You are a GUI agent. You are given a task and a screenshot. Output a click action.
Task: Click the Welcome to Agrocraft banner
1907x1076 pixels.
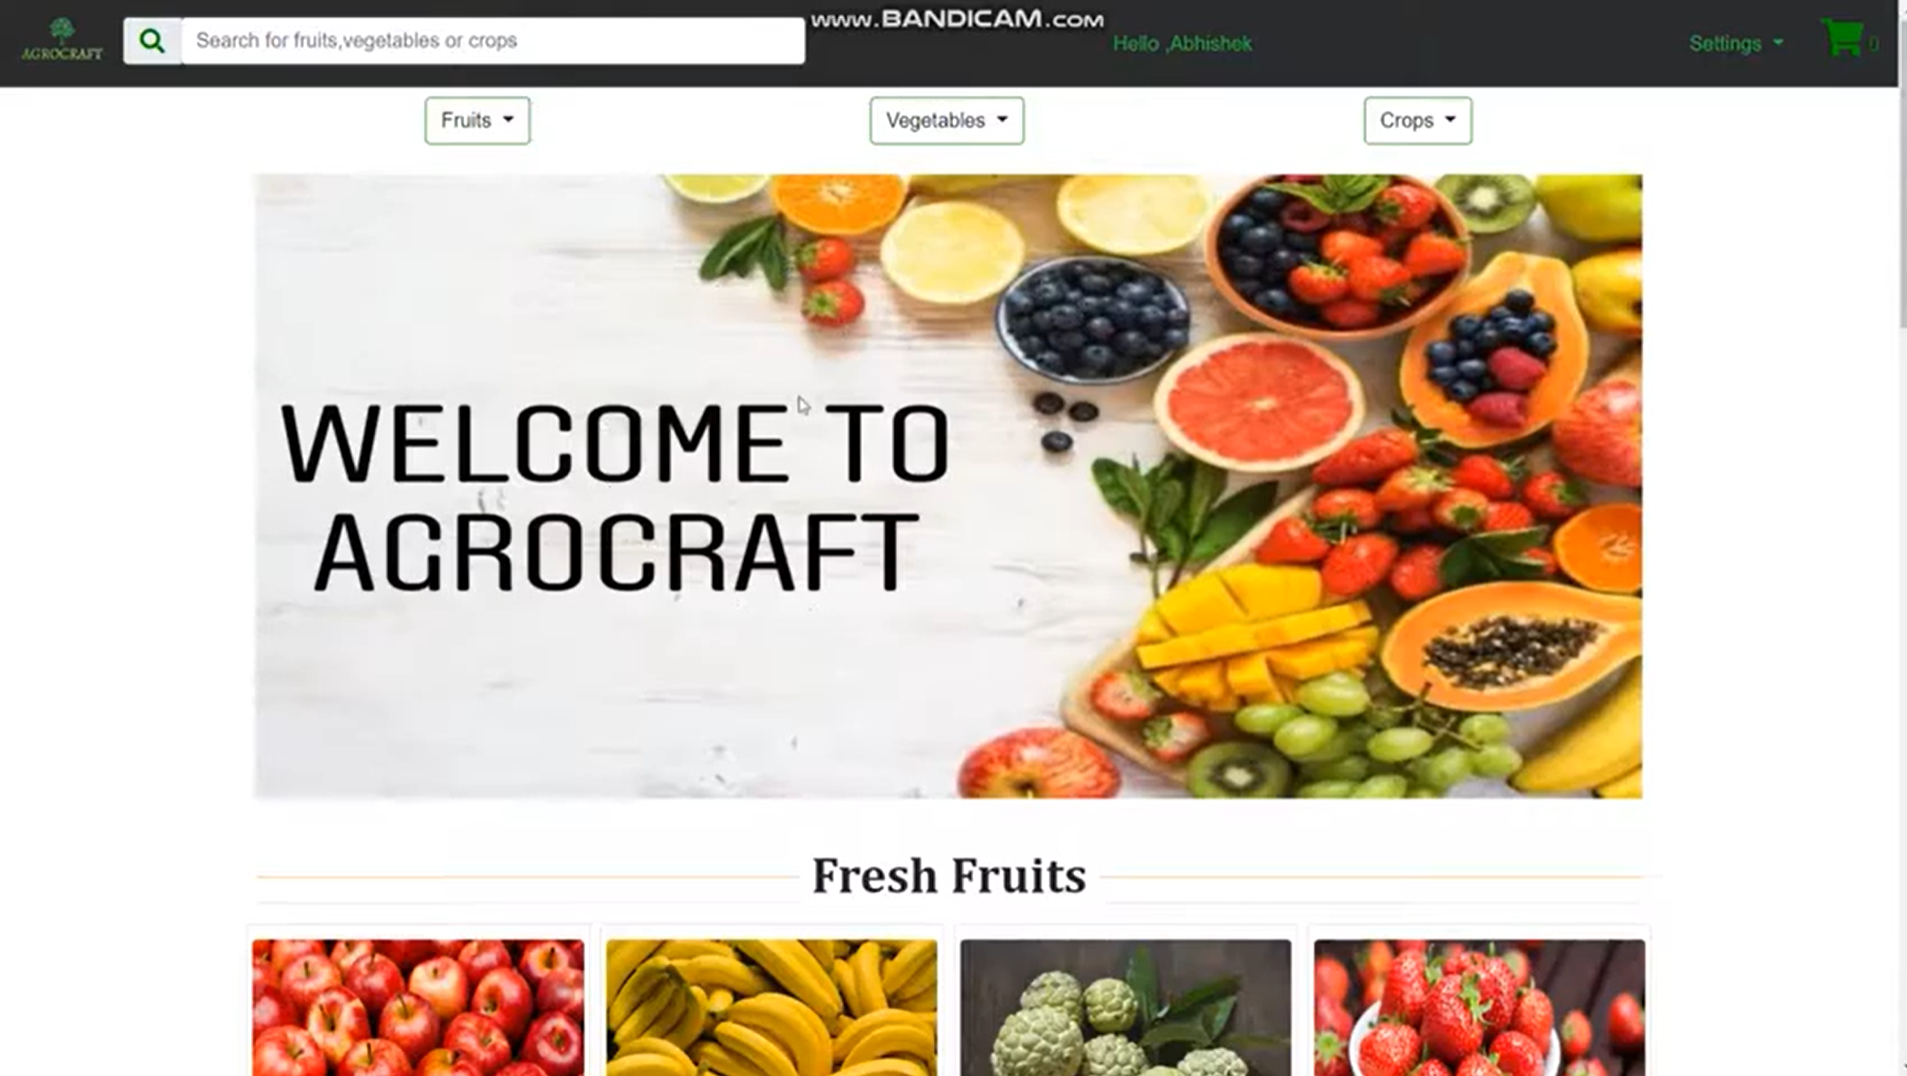[x=947, y=486]
